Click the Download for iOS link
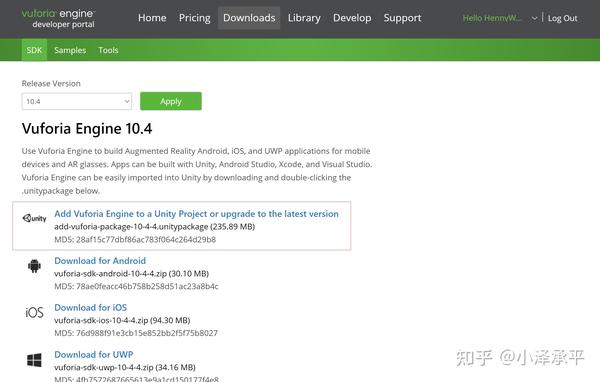The width and height of the screenshot is (600, 382). (x=90, y=307)
